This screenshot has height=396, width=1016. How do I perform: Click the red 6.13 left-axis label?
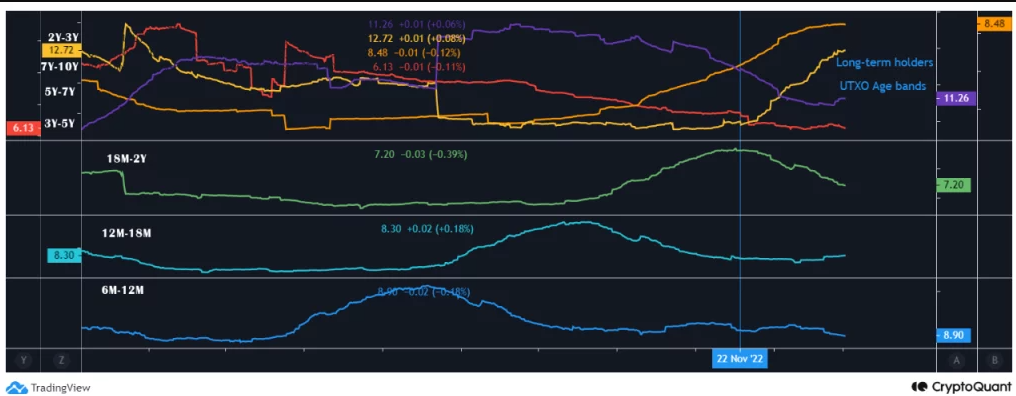tap(23, 128)
